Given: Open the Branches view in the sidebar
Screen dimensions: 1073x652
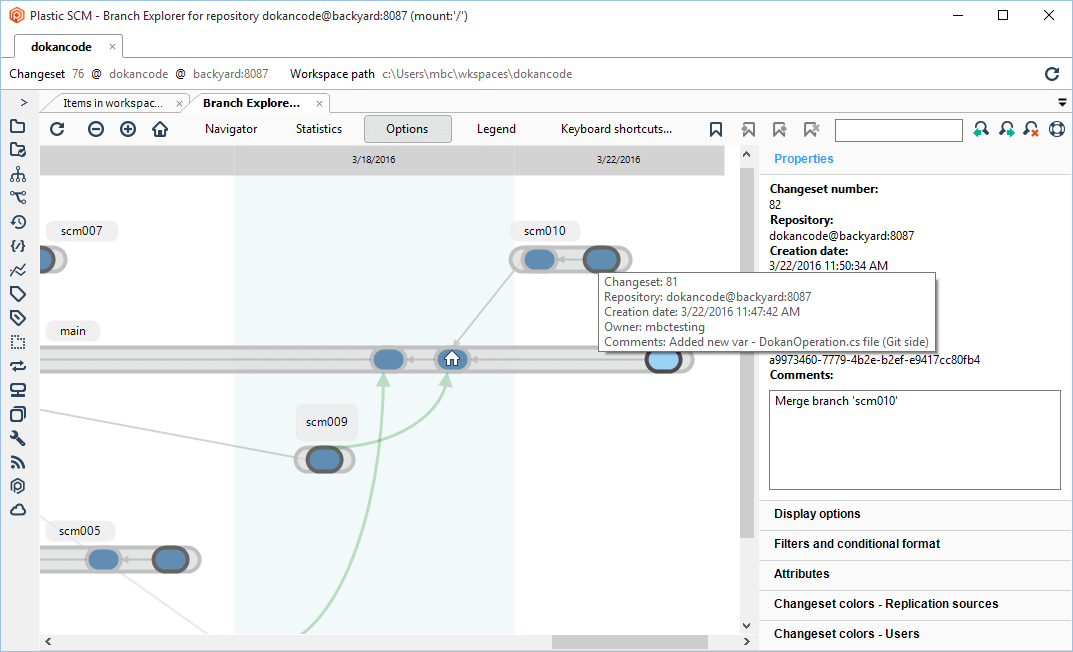Looking at the screenshot, I should [17, 174].
